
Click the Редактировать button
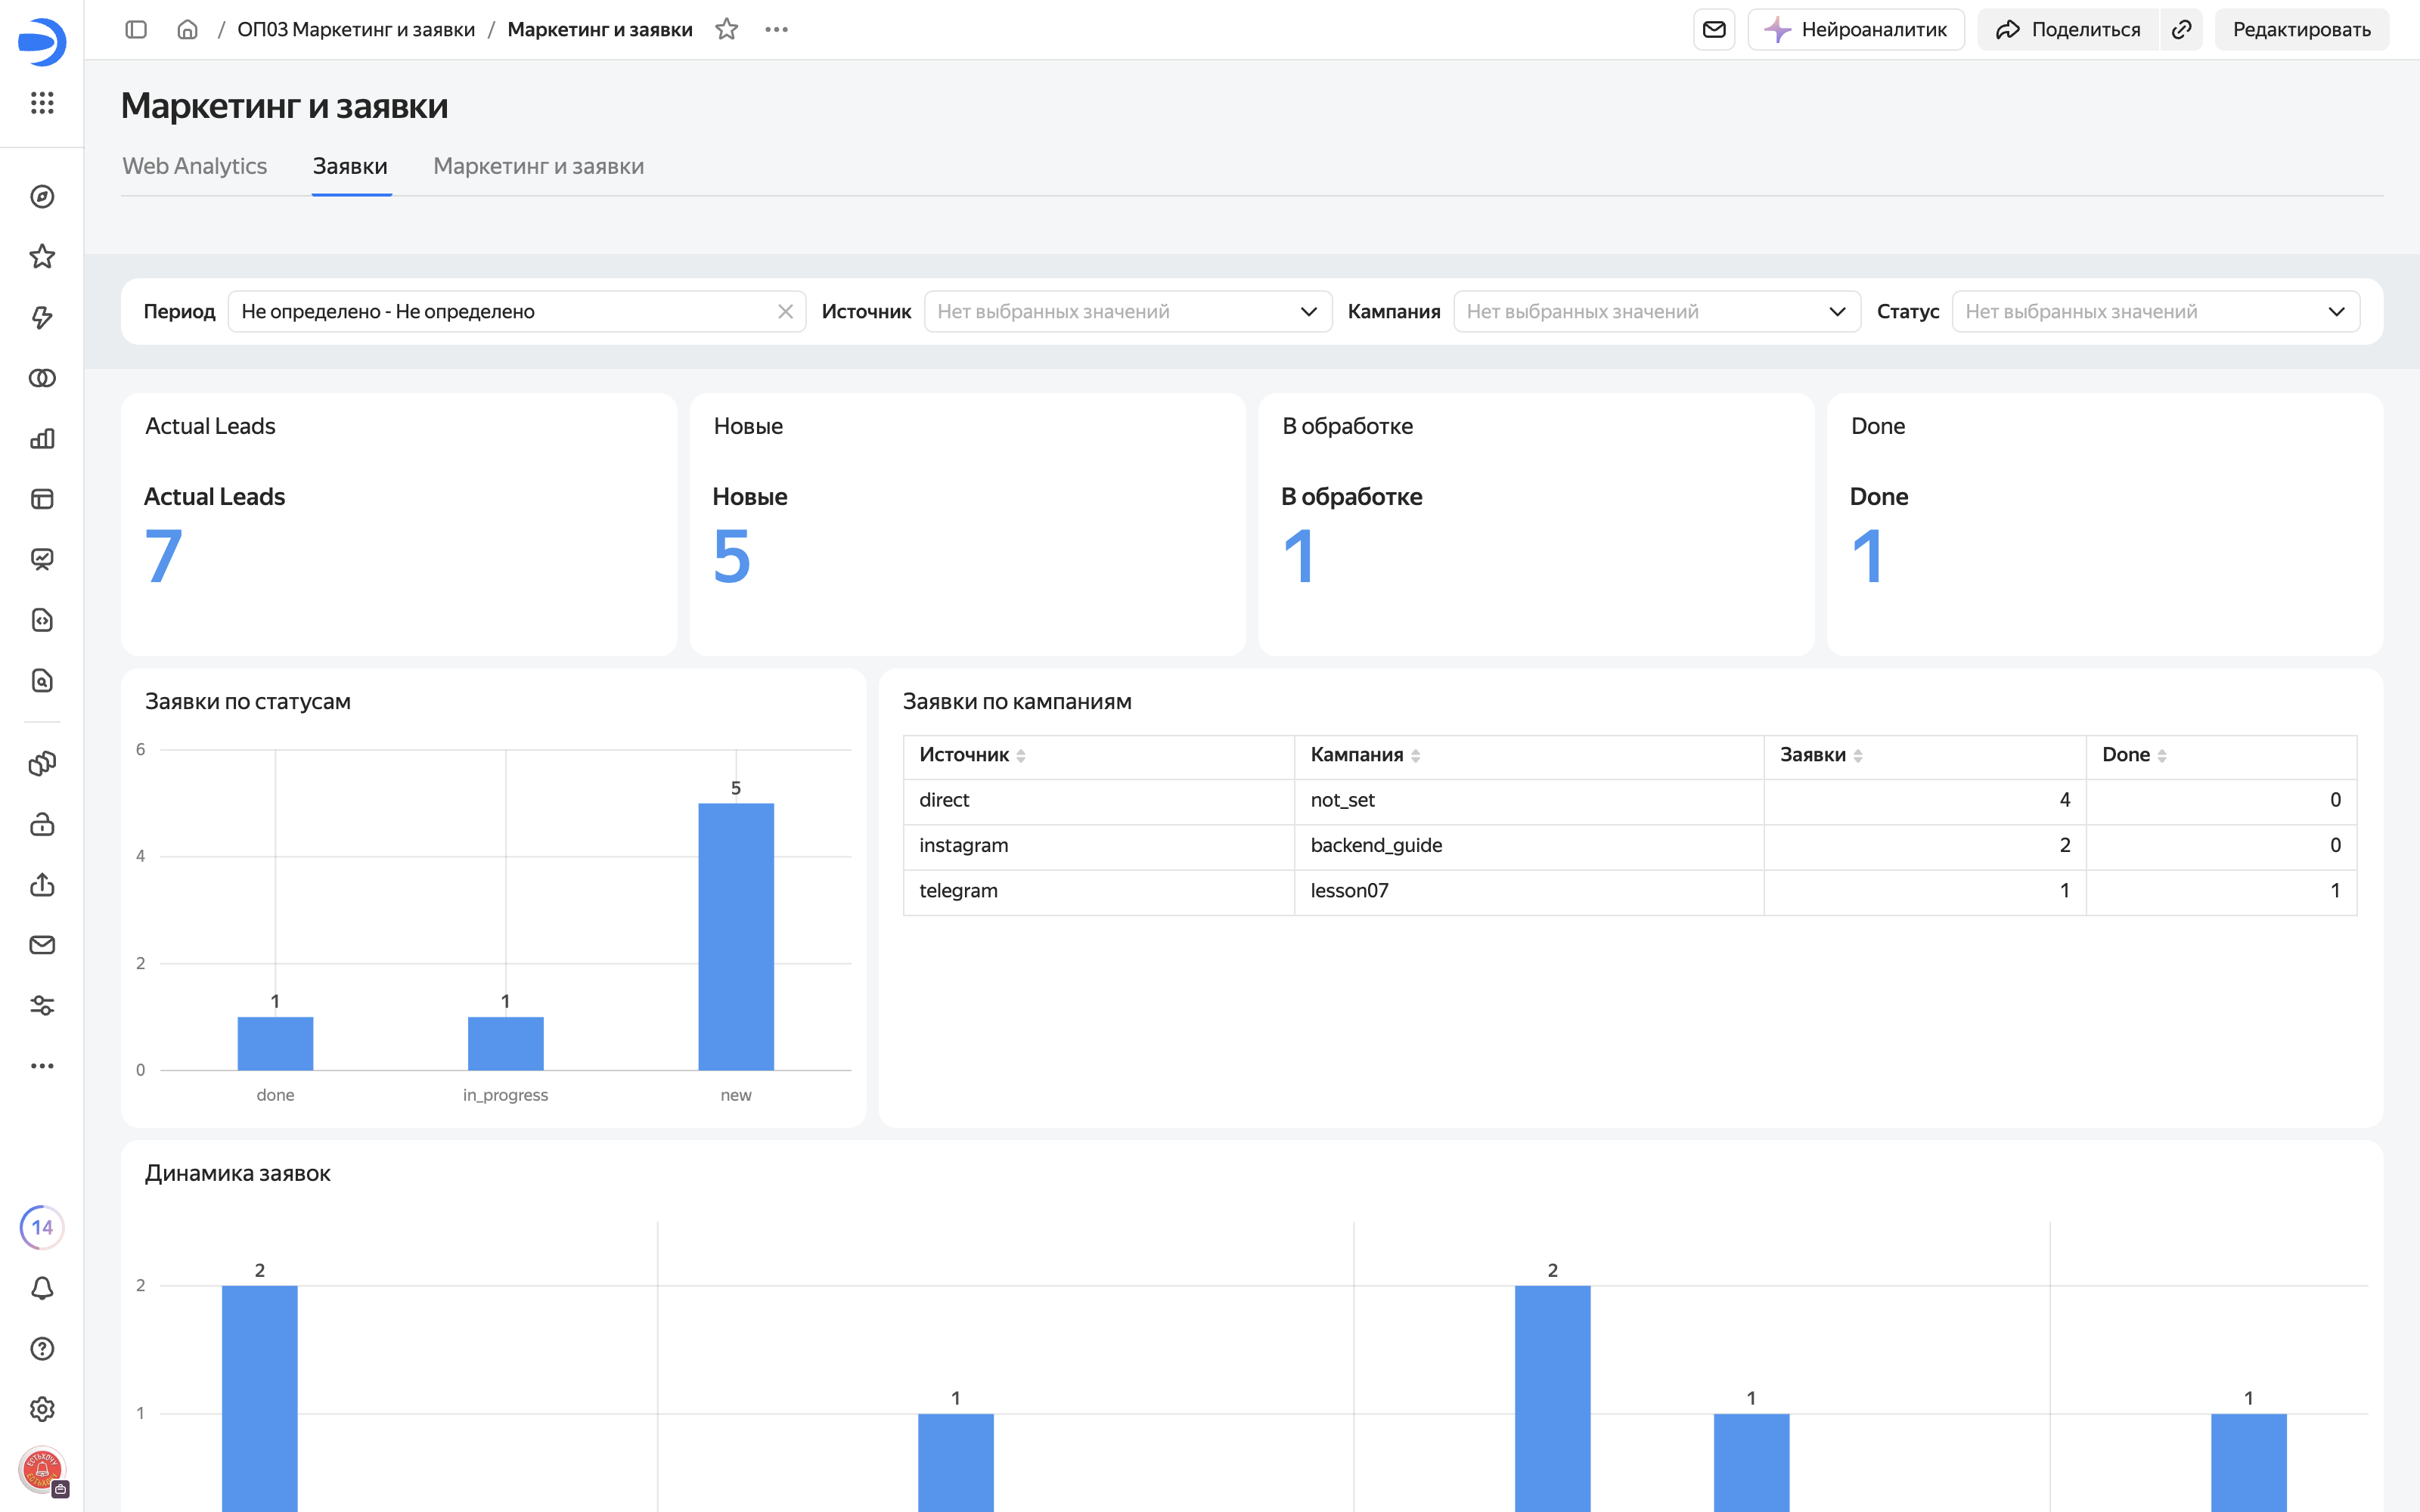2302,30
